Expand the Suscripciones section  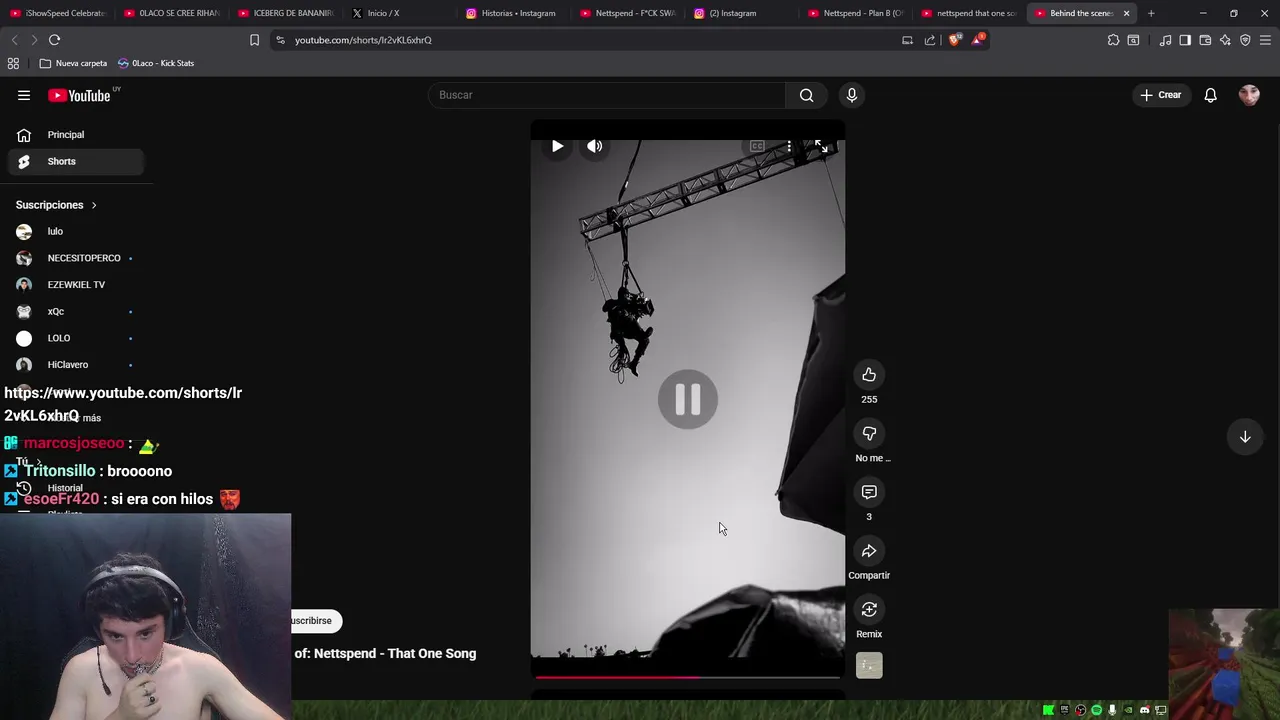[x=56, y=205]
